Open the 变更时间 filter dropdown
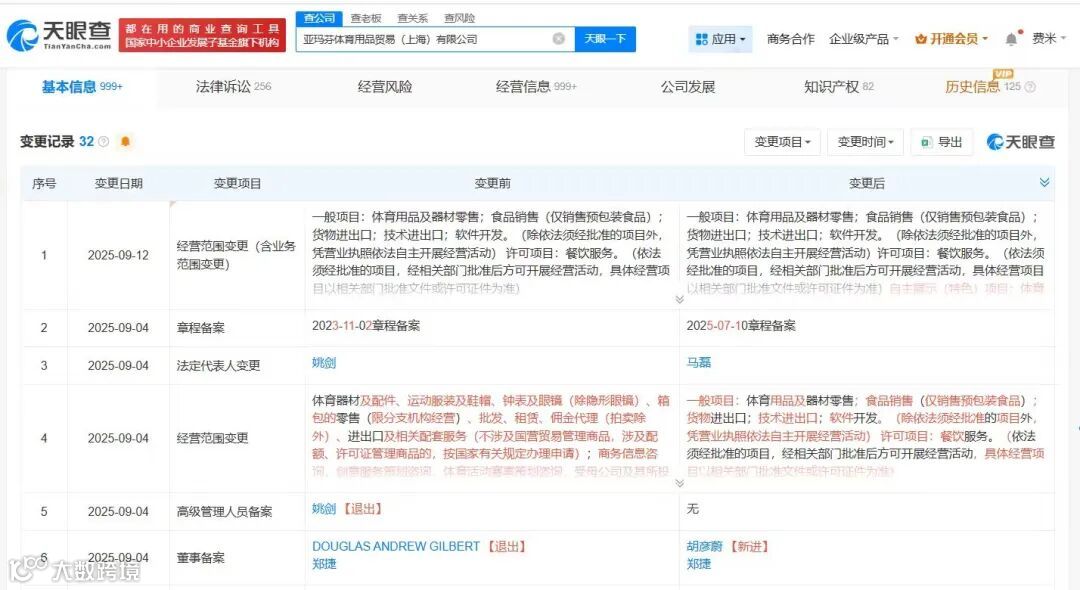This screenshot has height=590, width=1080. [865, 142]
